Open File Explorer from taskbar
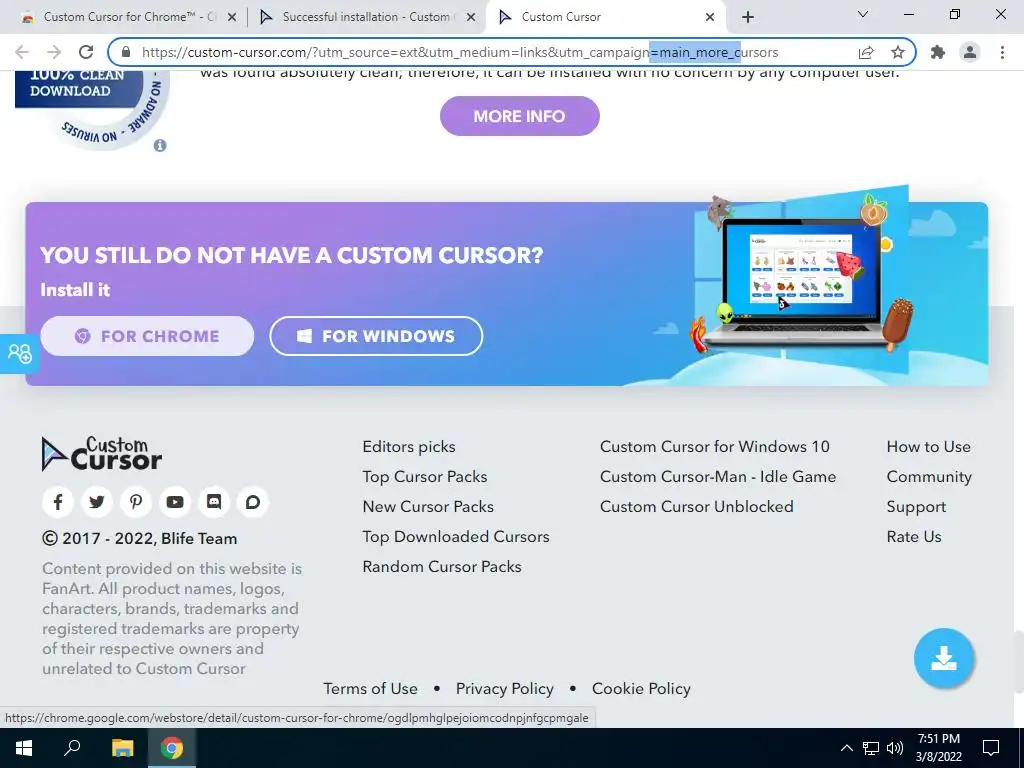 click(122, 748)
